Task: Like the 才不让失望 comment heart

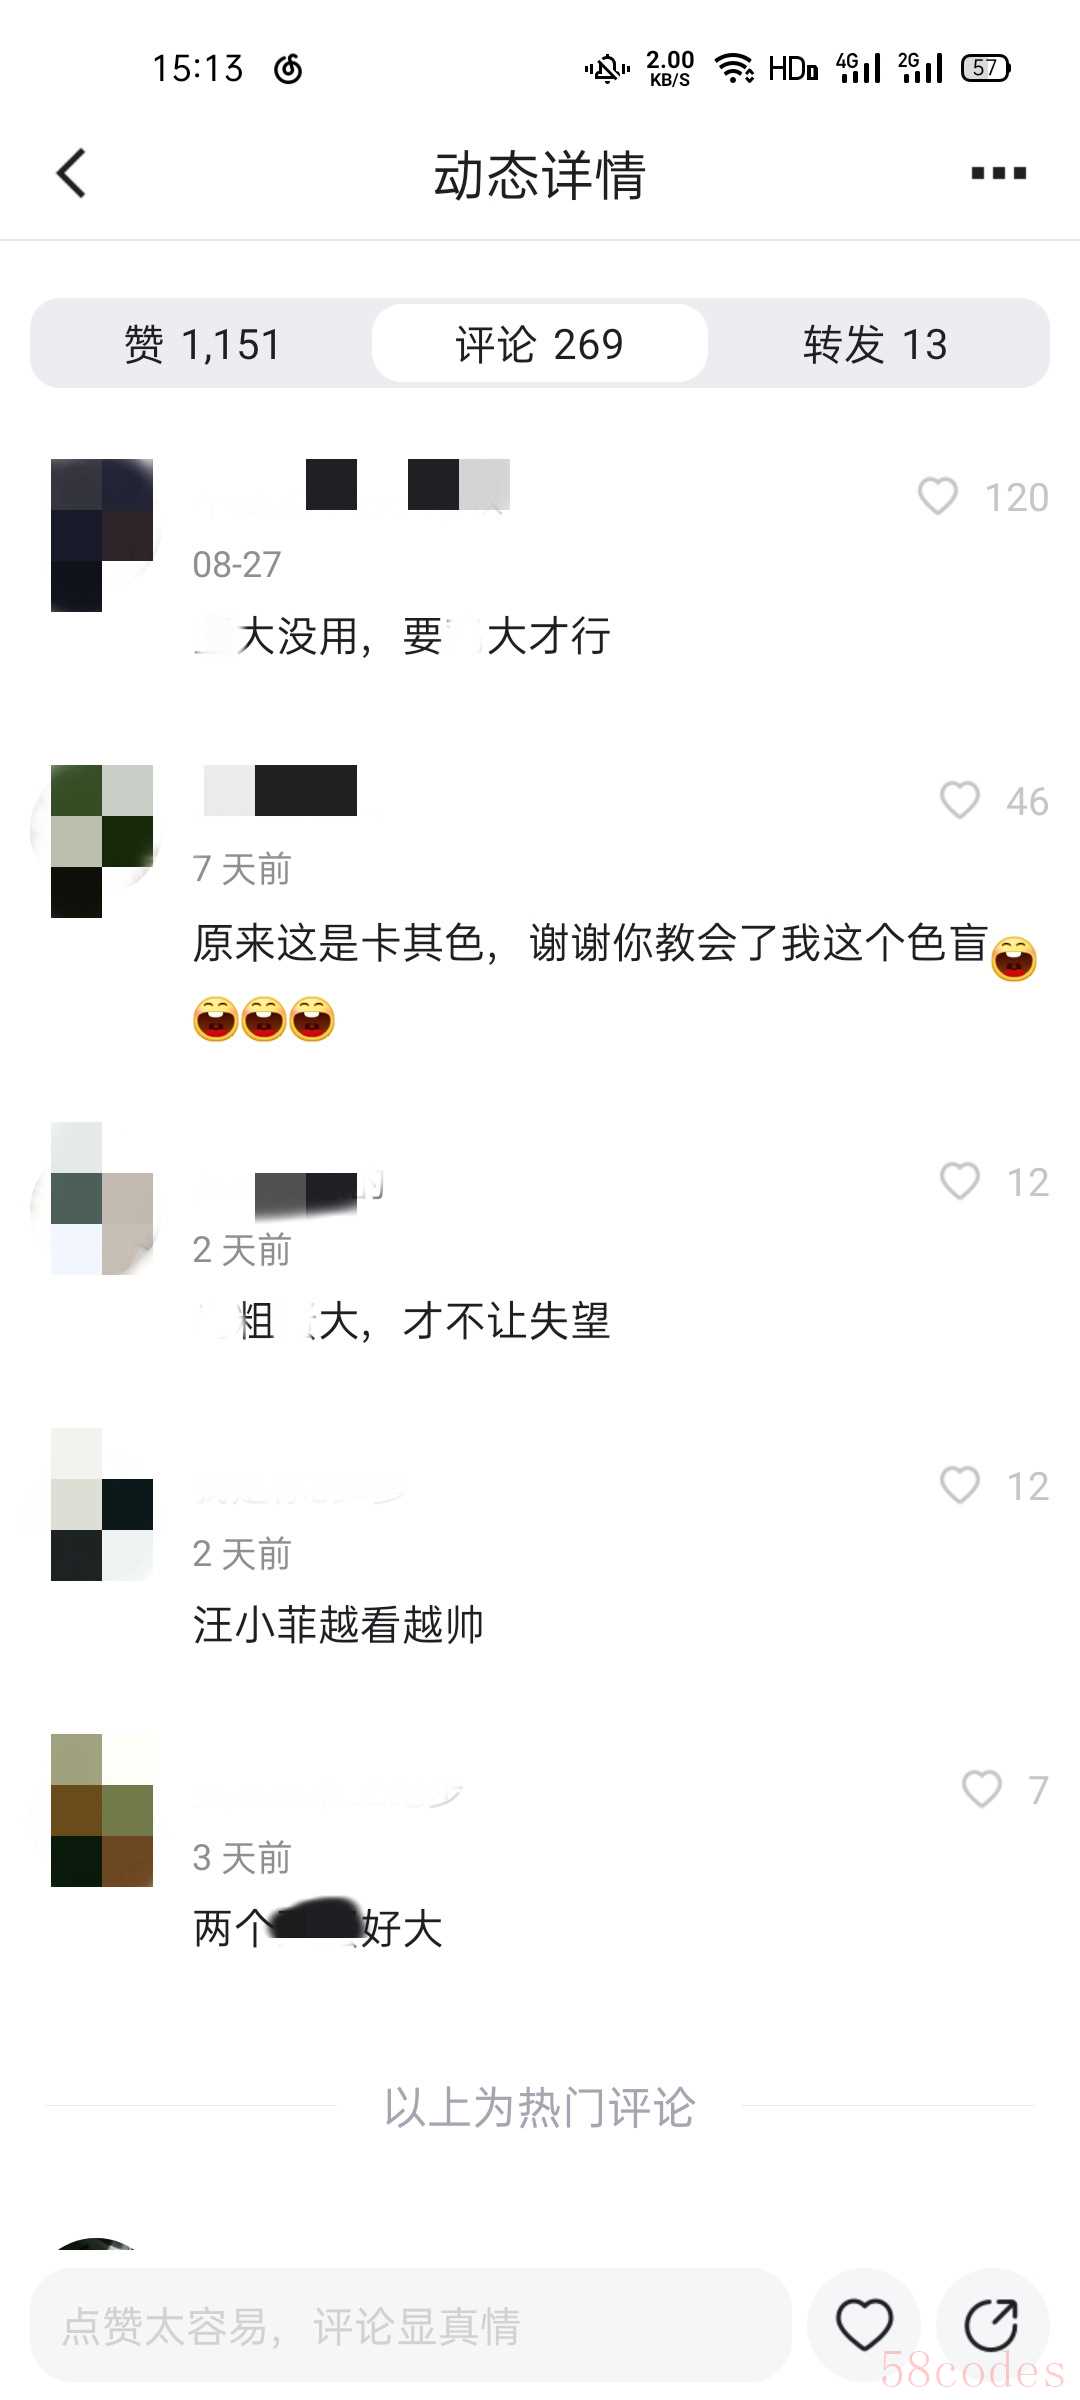Action: click(x=959, y=1181)
